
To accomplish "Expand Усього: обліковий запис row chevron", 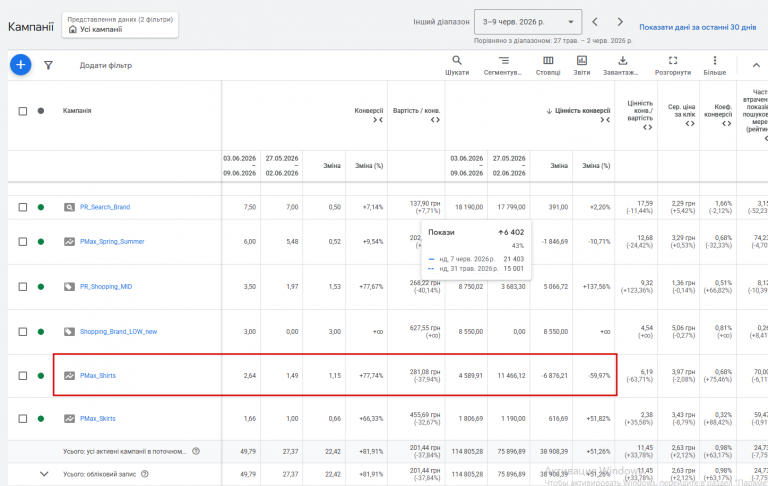I will tap(44, 474).
